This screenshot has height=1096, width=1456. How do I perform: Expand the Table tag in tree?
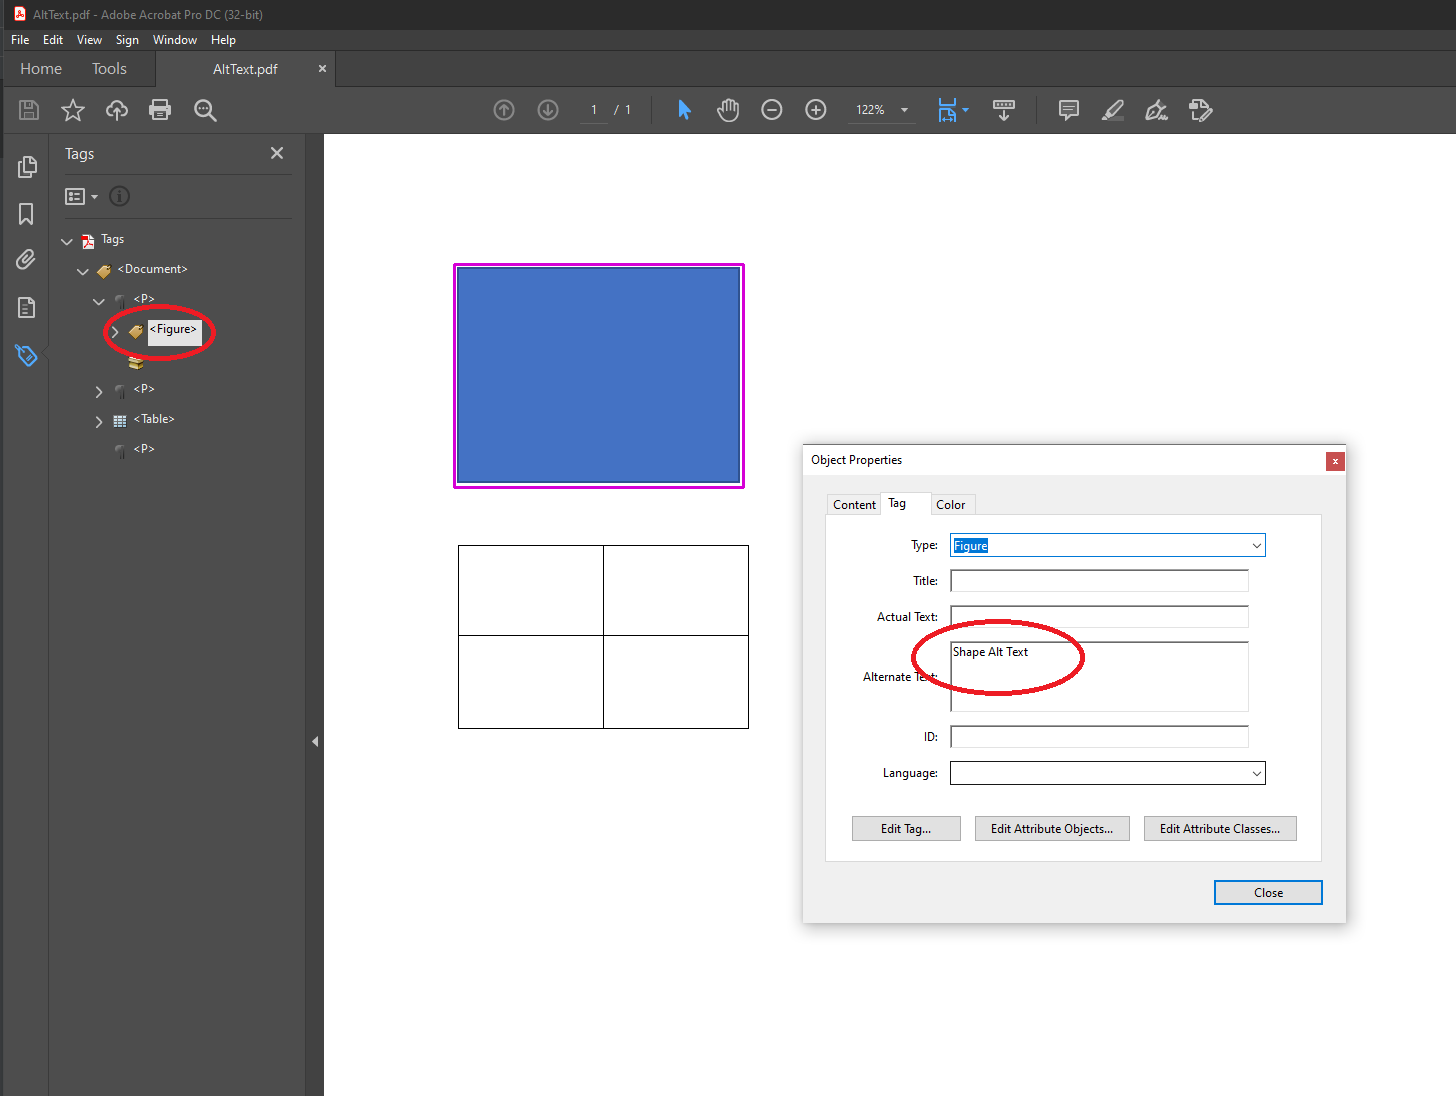[99, 421]
